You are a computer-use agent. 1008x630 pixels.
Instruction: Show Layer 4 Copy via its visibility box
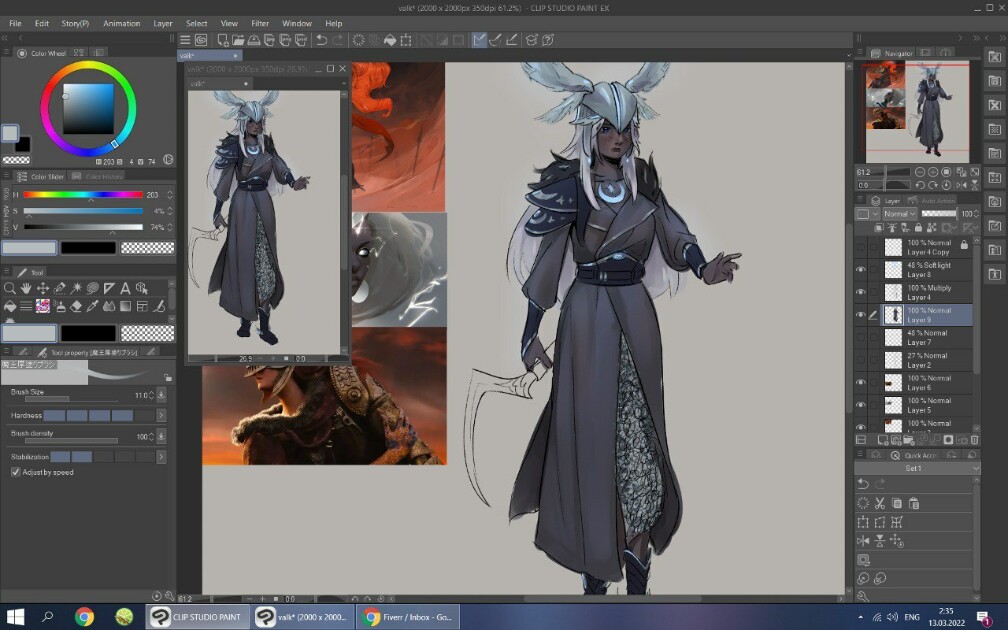861,248
